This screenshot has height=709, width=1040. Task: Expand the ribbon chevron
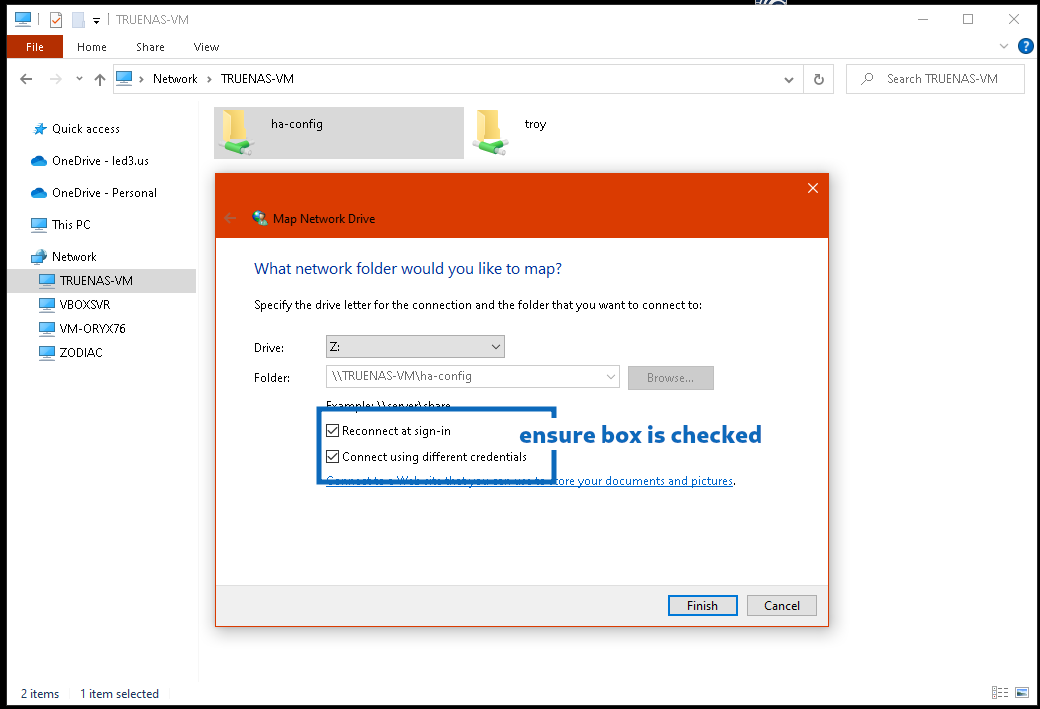click(x=1004, y=46)
